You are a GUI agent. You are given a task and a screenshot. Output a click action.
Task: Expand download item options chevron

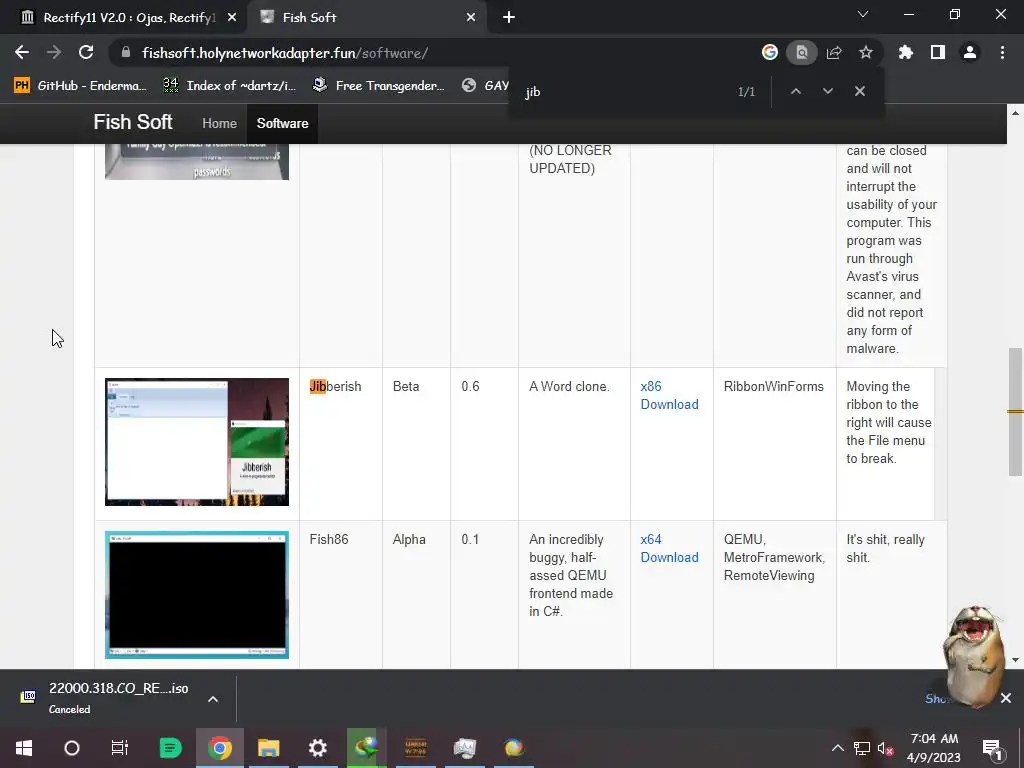(x=213, y=699)
